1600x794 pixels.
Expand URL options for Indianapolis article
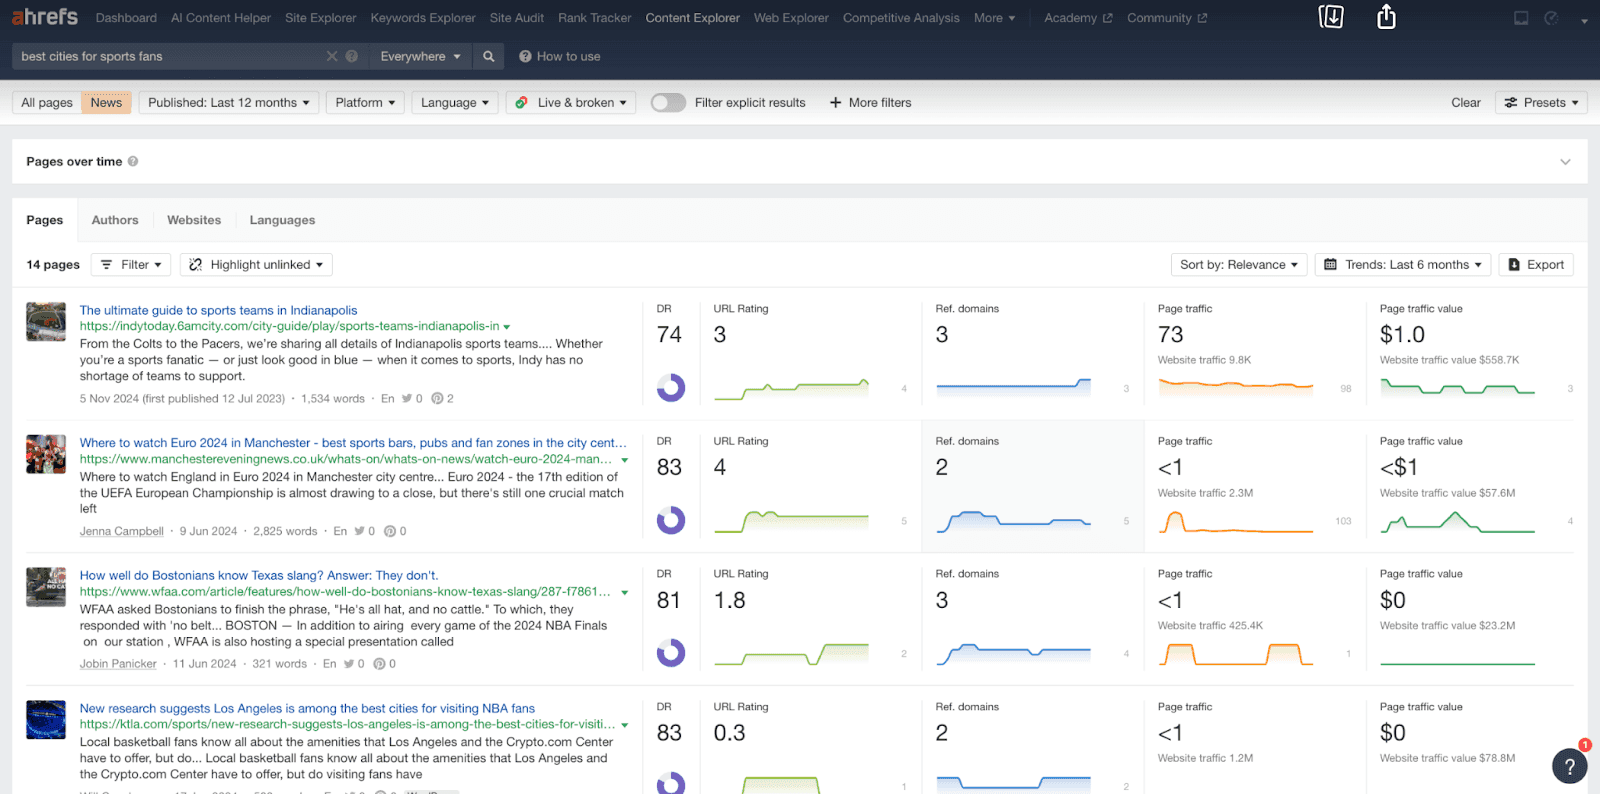[507, 327]
